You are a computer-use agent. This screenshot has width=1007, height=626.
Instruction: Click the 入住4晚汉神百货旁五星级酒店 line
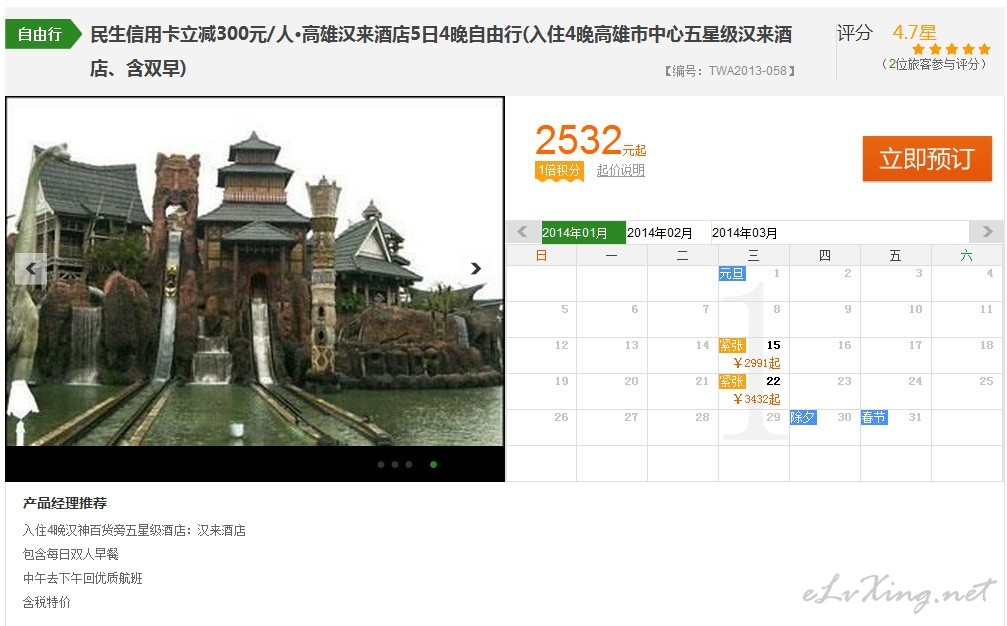click(134, 530)
